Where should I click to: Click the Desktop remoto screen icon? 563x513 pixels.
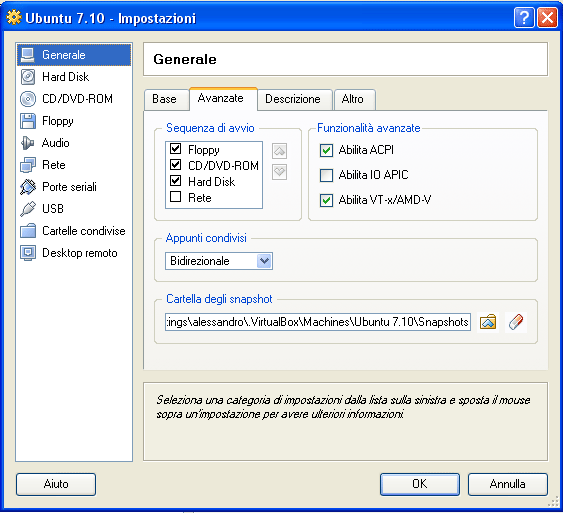(x=28, y=253)
